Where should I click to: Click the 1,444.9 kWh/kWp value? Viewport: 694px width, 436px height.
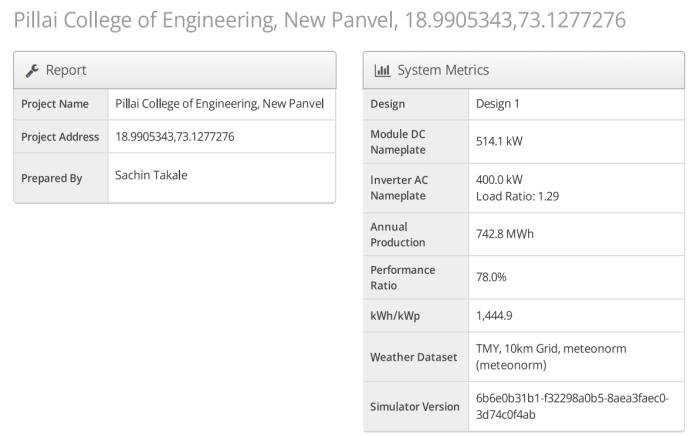[x=494, y=316]
